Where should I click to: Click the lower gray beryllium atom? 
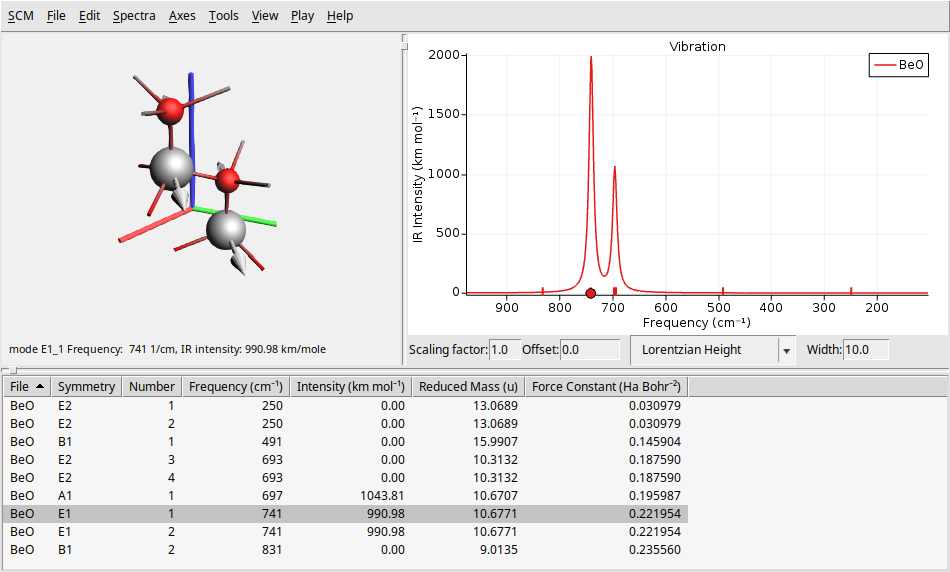coord(226,230)
